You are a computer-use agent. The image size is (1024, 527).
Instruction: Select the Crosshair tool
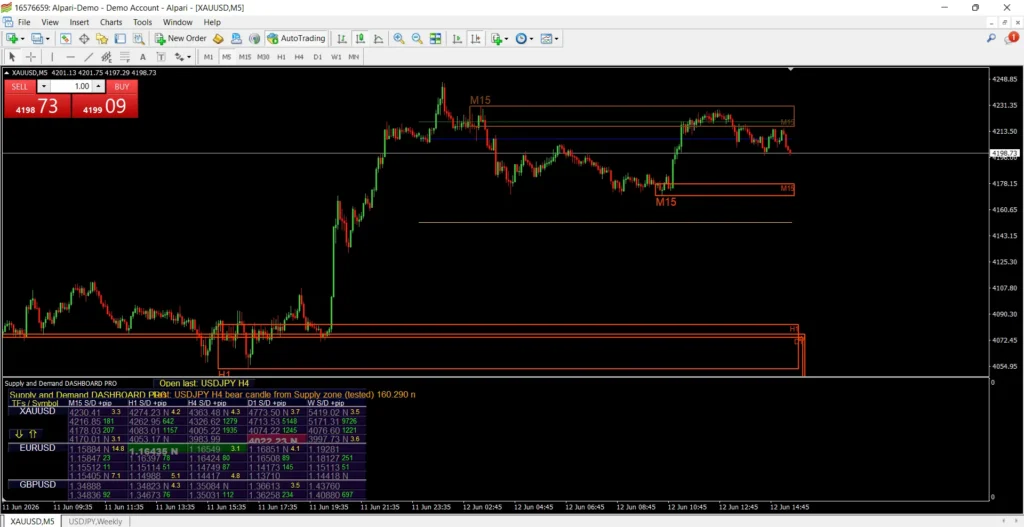31,57
